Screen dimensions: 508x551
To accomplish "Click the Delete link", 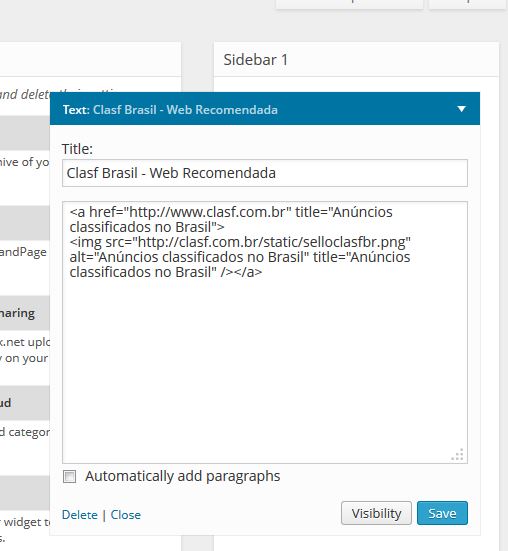I will click(x=80, y=515).
